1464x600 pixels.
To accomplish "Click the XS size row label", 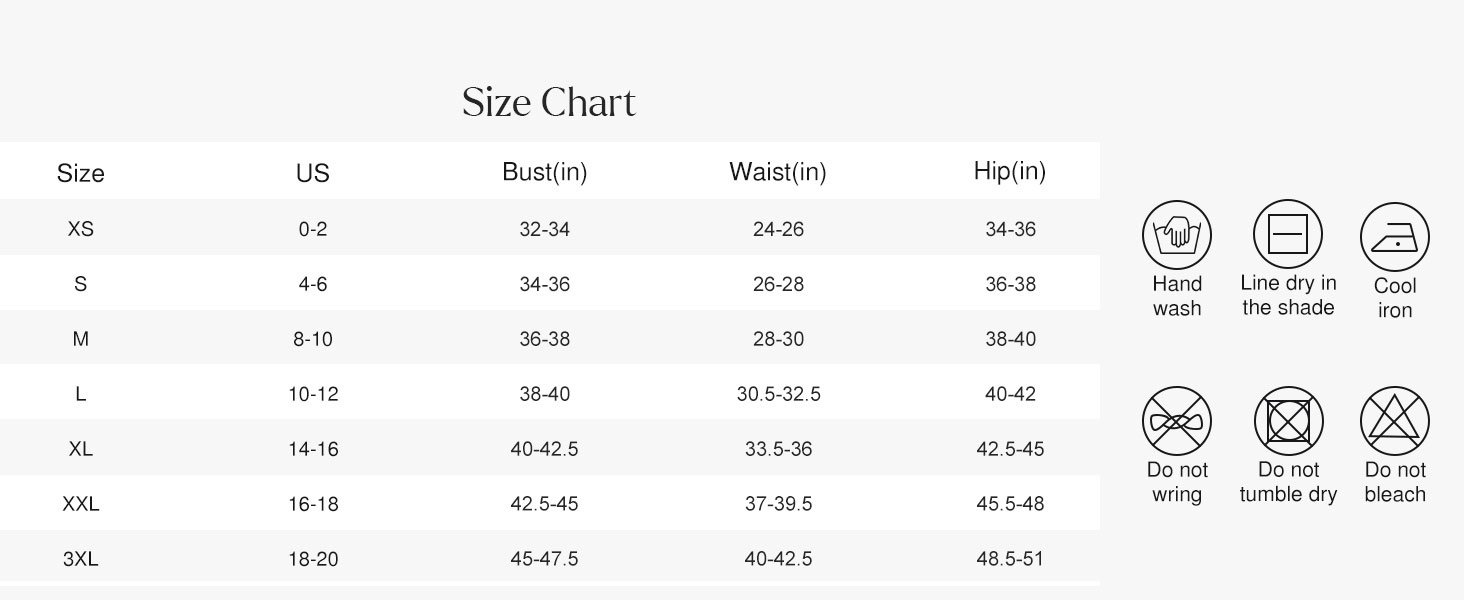I will point(81,229).
